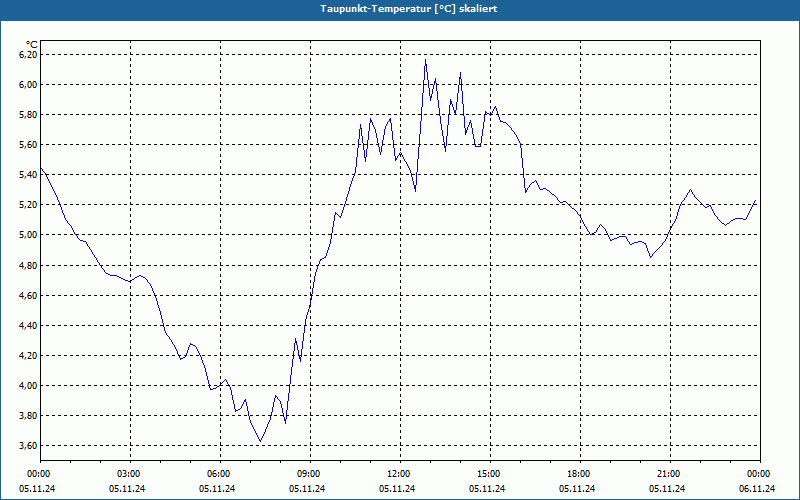Click the 18:00 time label

pos(580,474)
